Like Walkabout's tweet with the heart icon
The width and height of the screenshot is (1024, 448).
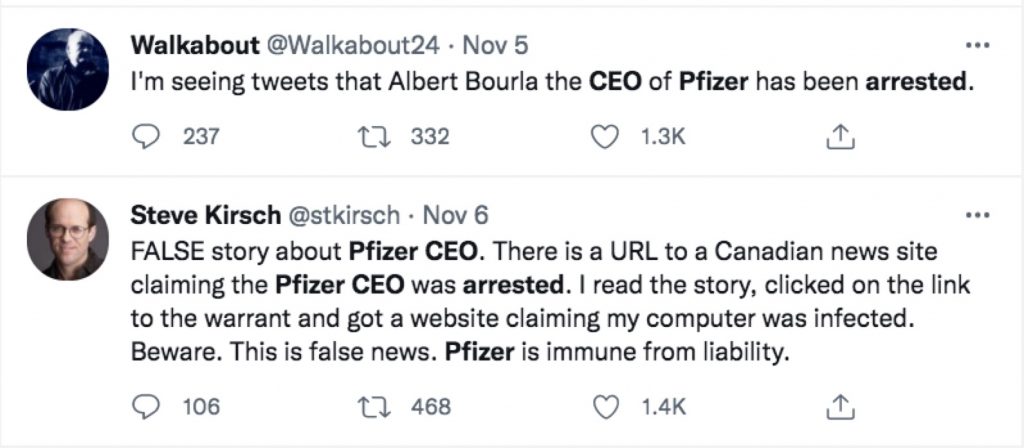click(606, 137)
